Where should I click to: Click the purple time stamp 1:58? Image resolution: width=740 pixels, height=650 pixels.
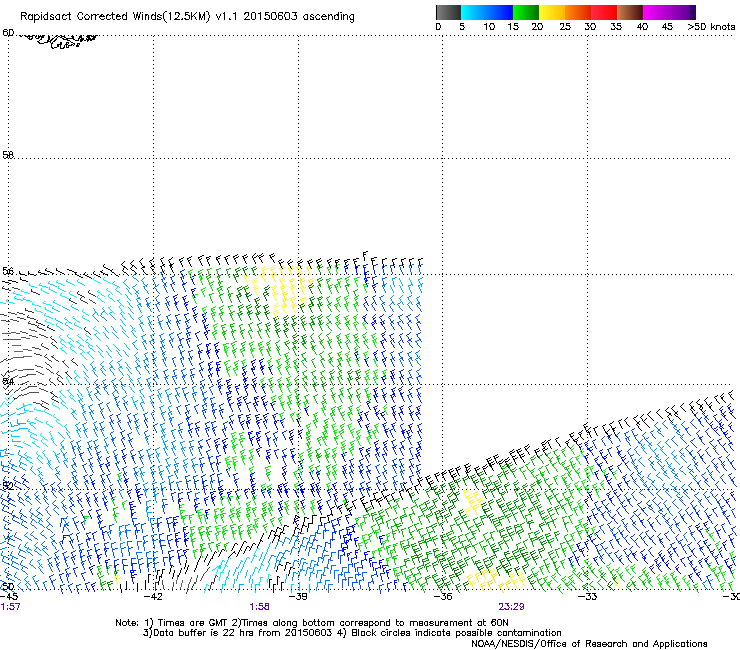click(x=260, y=607)
